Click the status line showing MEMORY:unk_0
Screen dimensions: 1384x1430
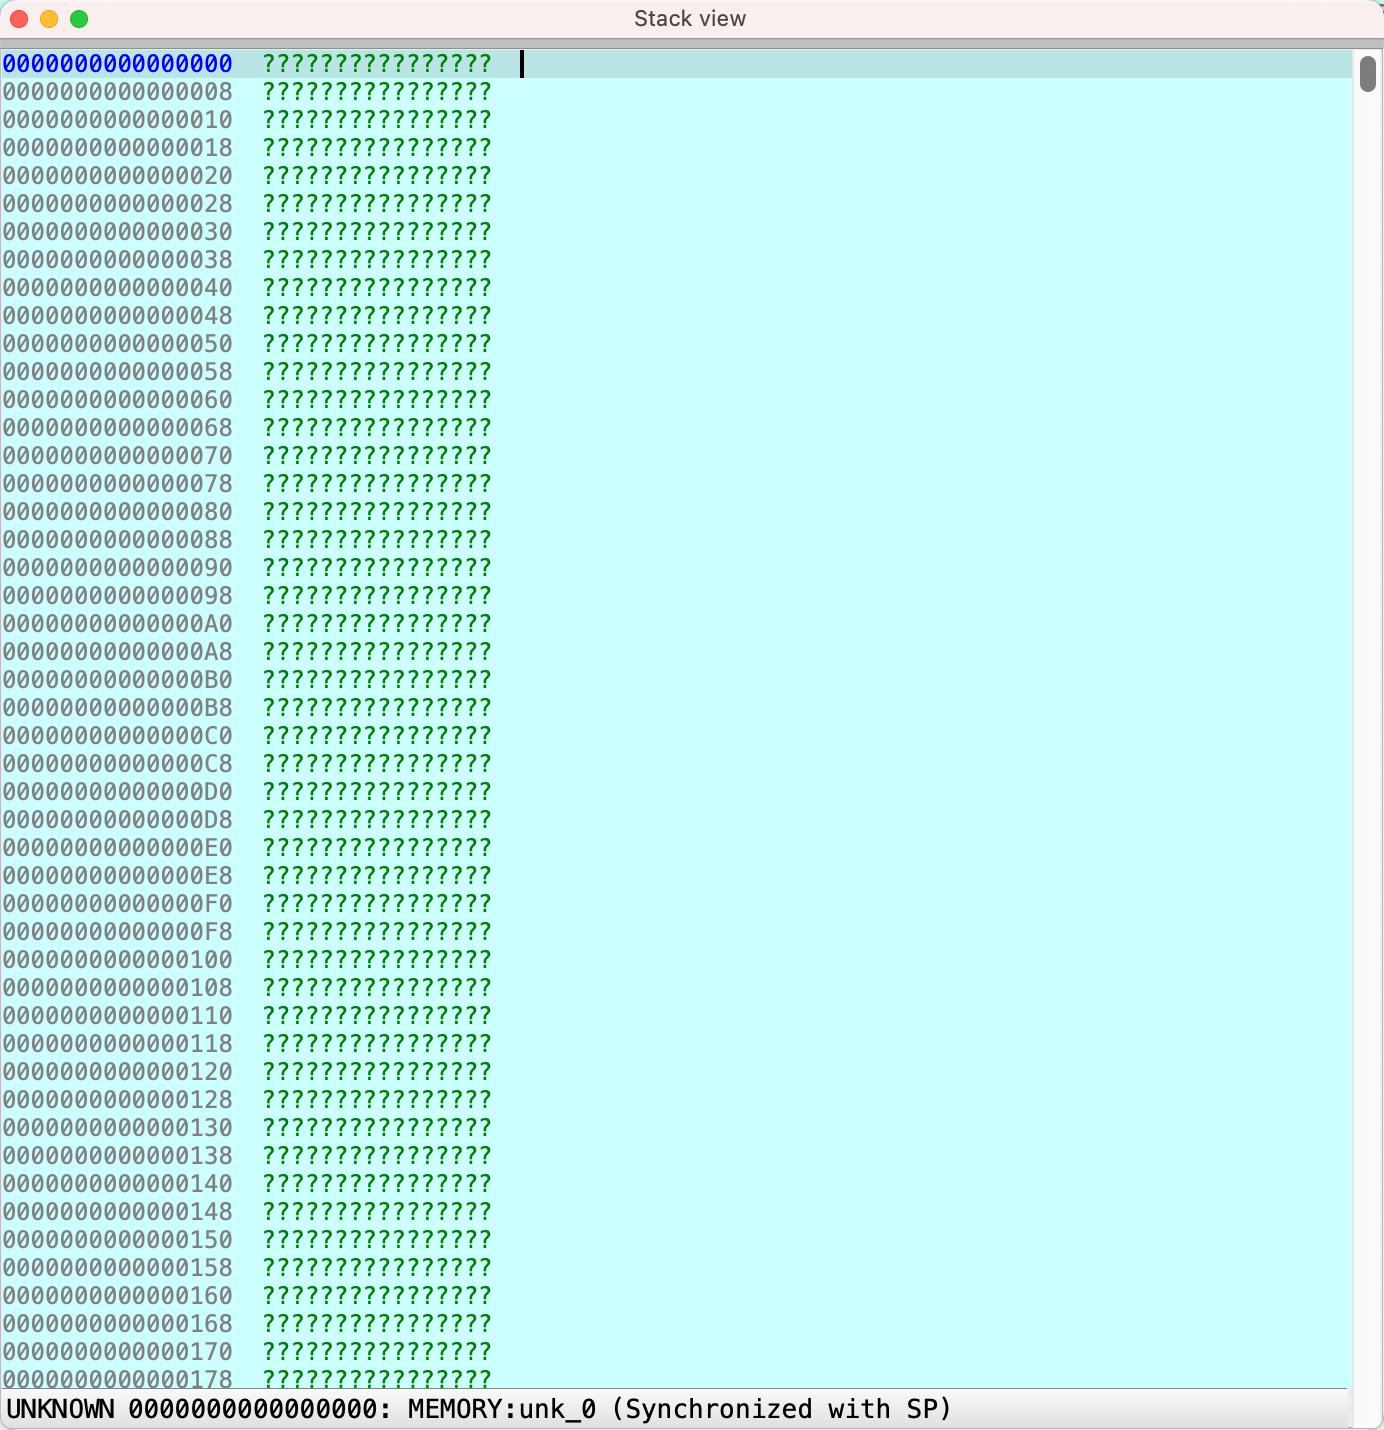(479, 1410)
